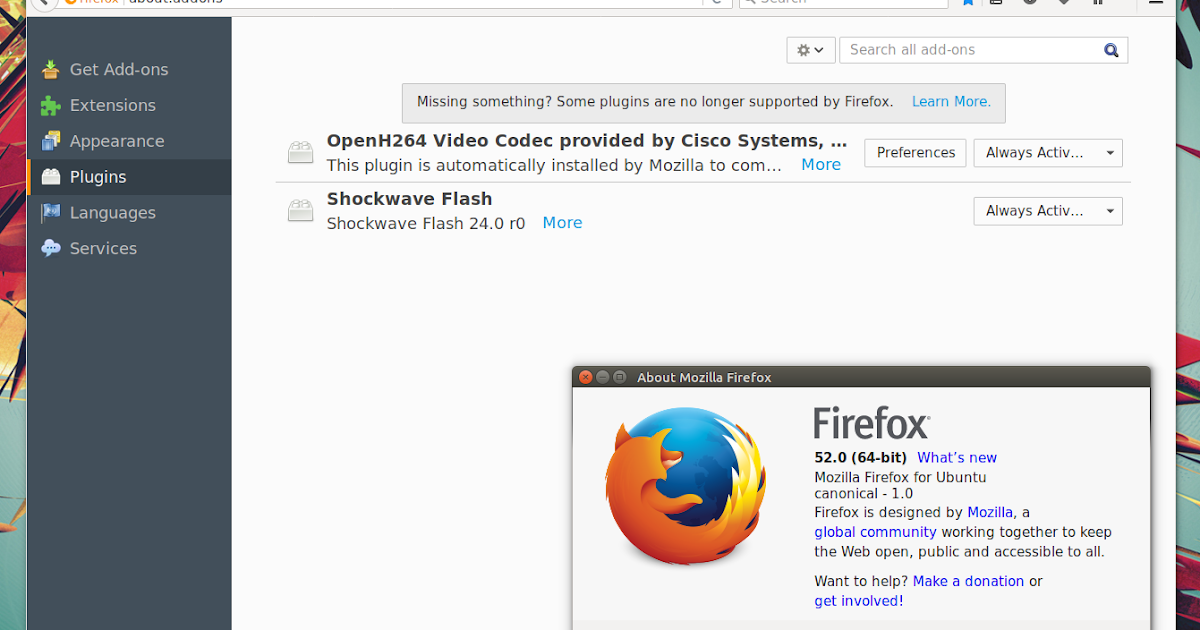Image resolution: width=1200 pixels, height=630 pixels.
Task: Click the Languages flag icon
Action: (x=50, y=213)
